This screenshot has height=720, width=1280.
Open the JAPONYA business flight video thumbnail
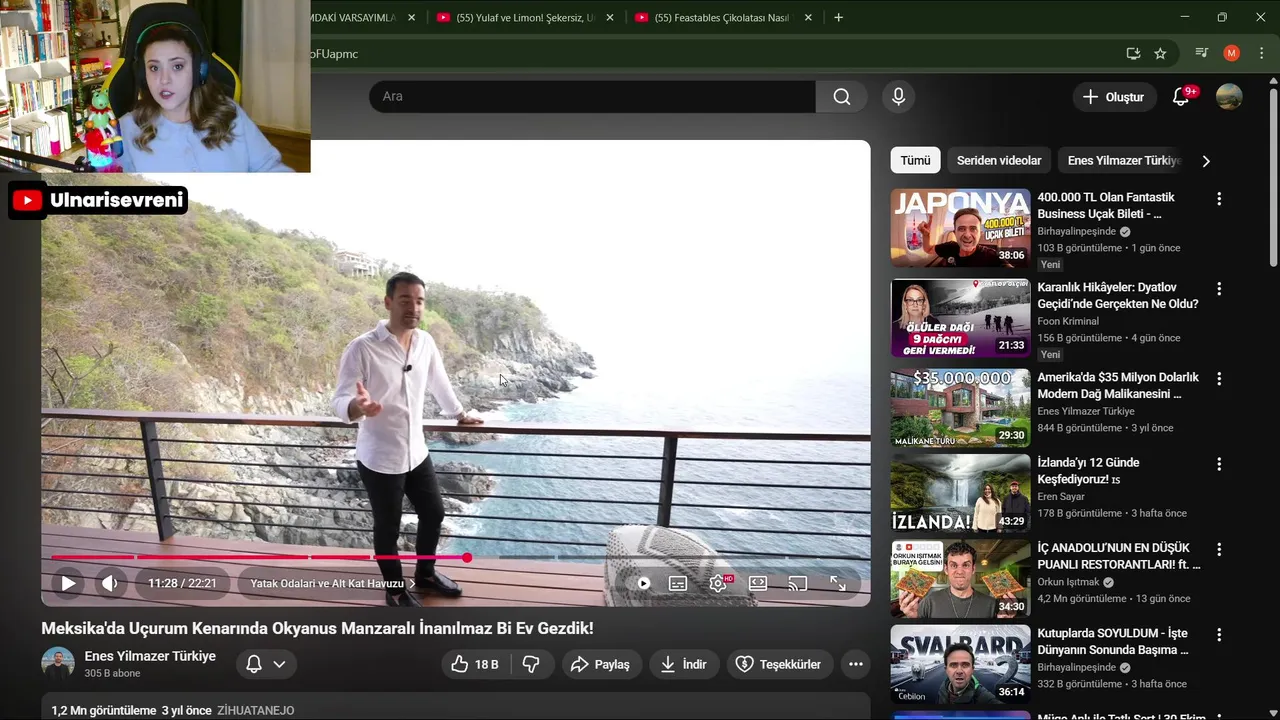(x=960, y=228)
